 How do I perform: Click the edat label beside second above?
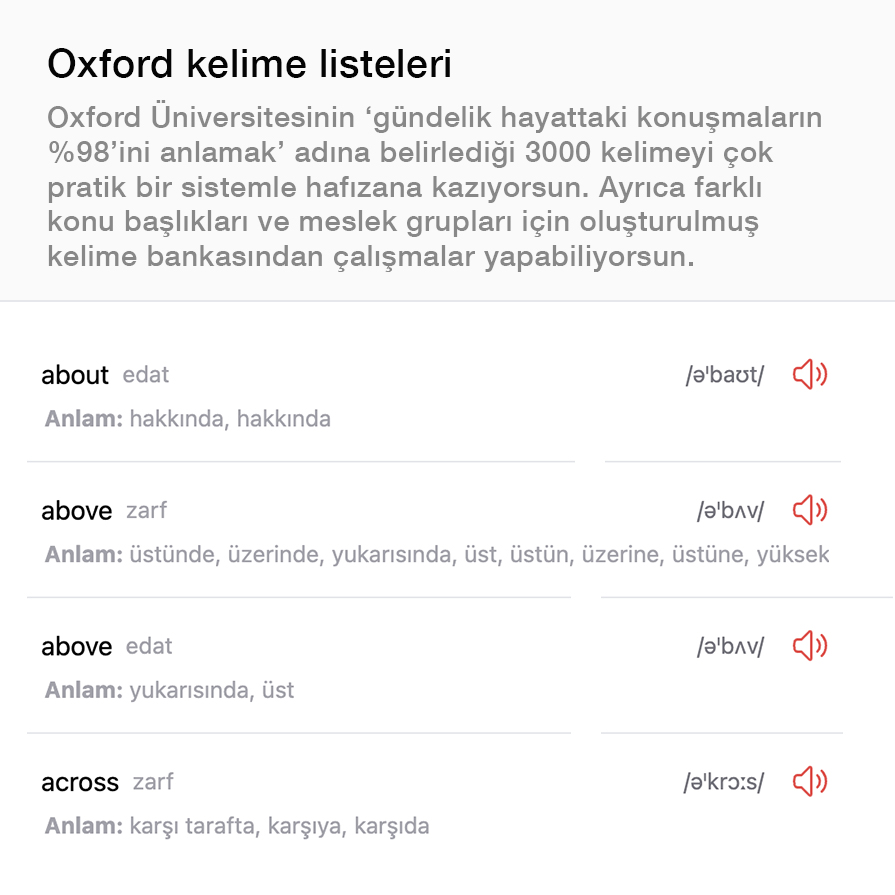[149, 646]
